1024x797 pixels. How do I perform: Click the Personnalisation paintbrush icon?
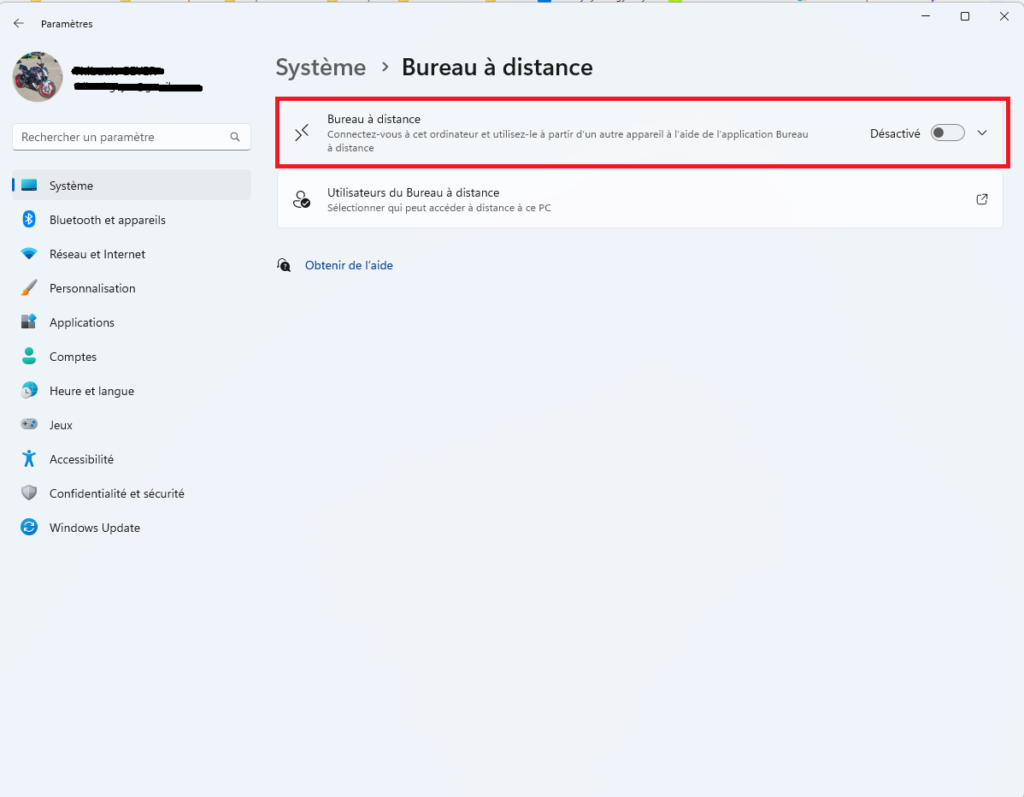pyautogui.click(x=29, y=288)
